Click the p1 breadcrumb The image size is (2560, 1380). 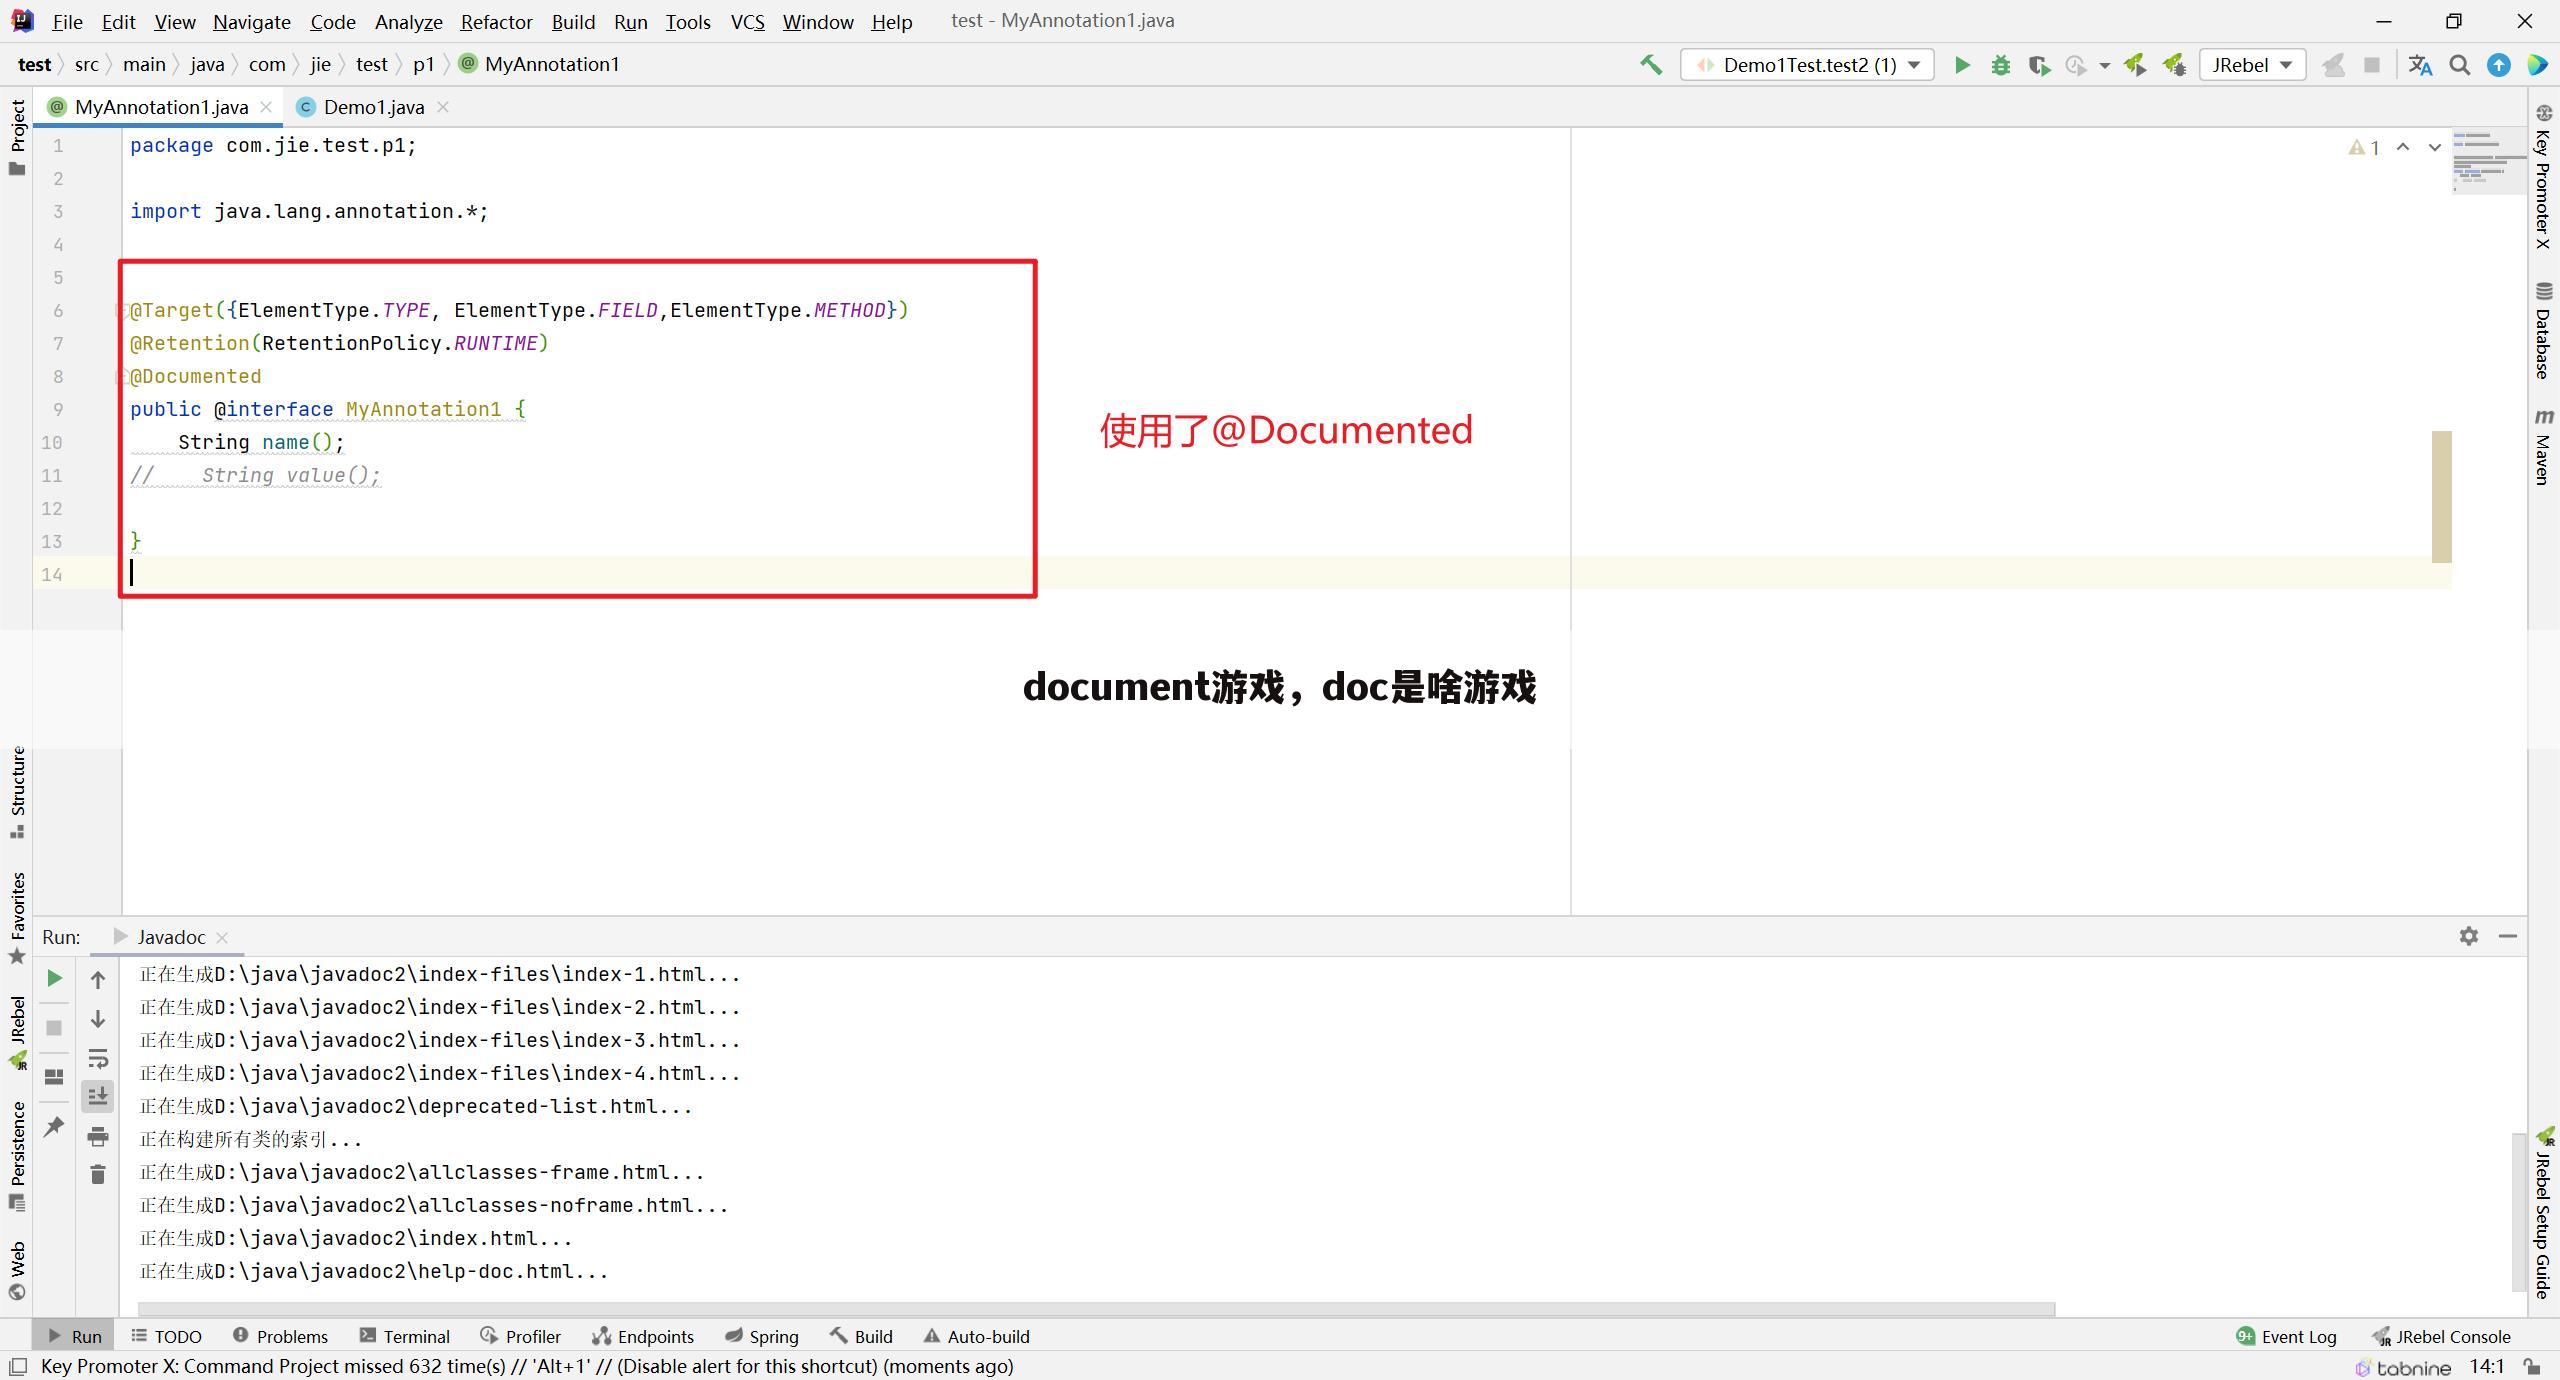coord(424,64)
